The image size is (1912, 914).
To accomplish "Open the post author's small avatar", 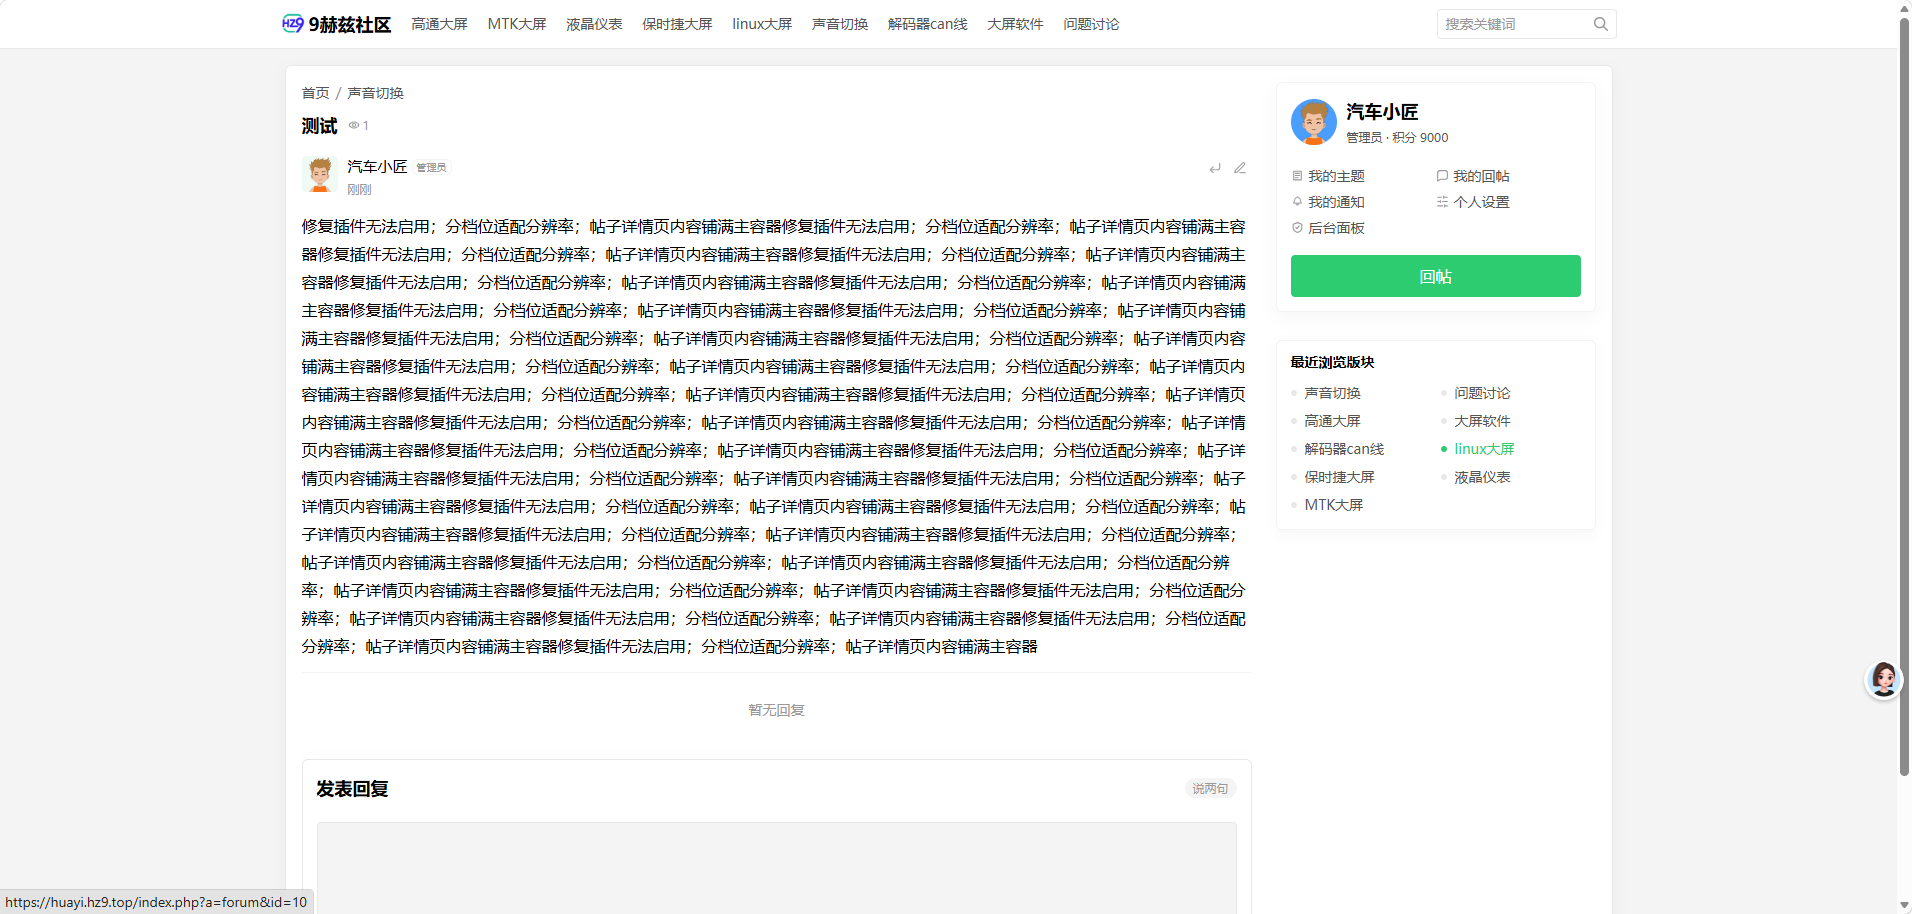I will 320,174.
